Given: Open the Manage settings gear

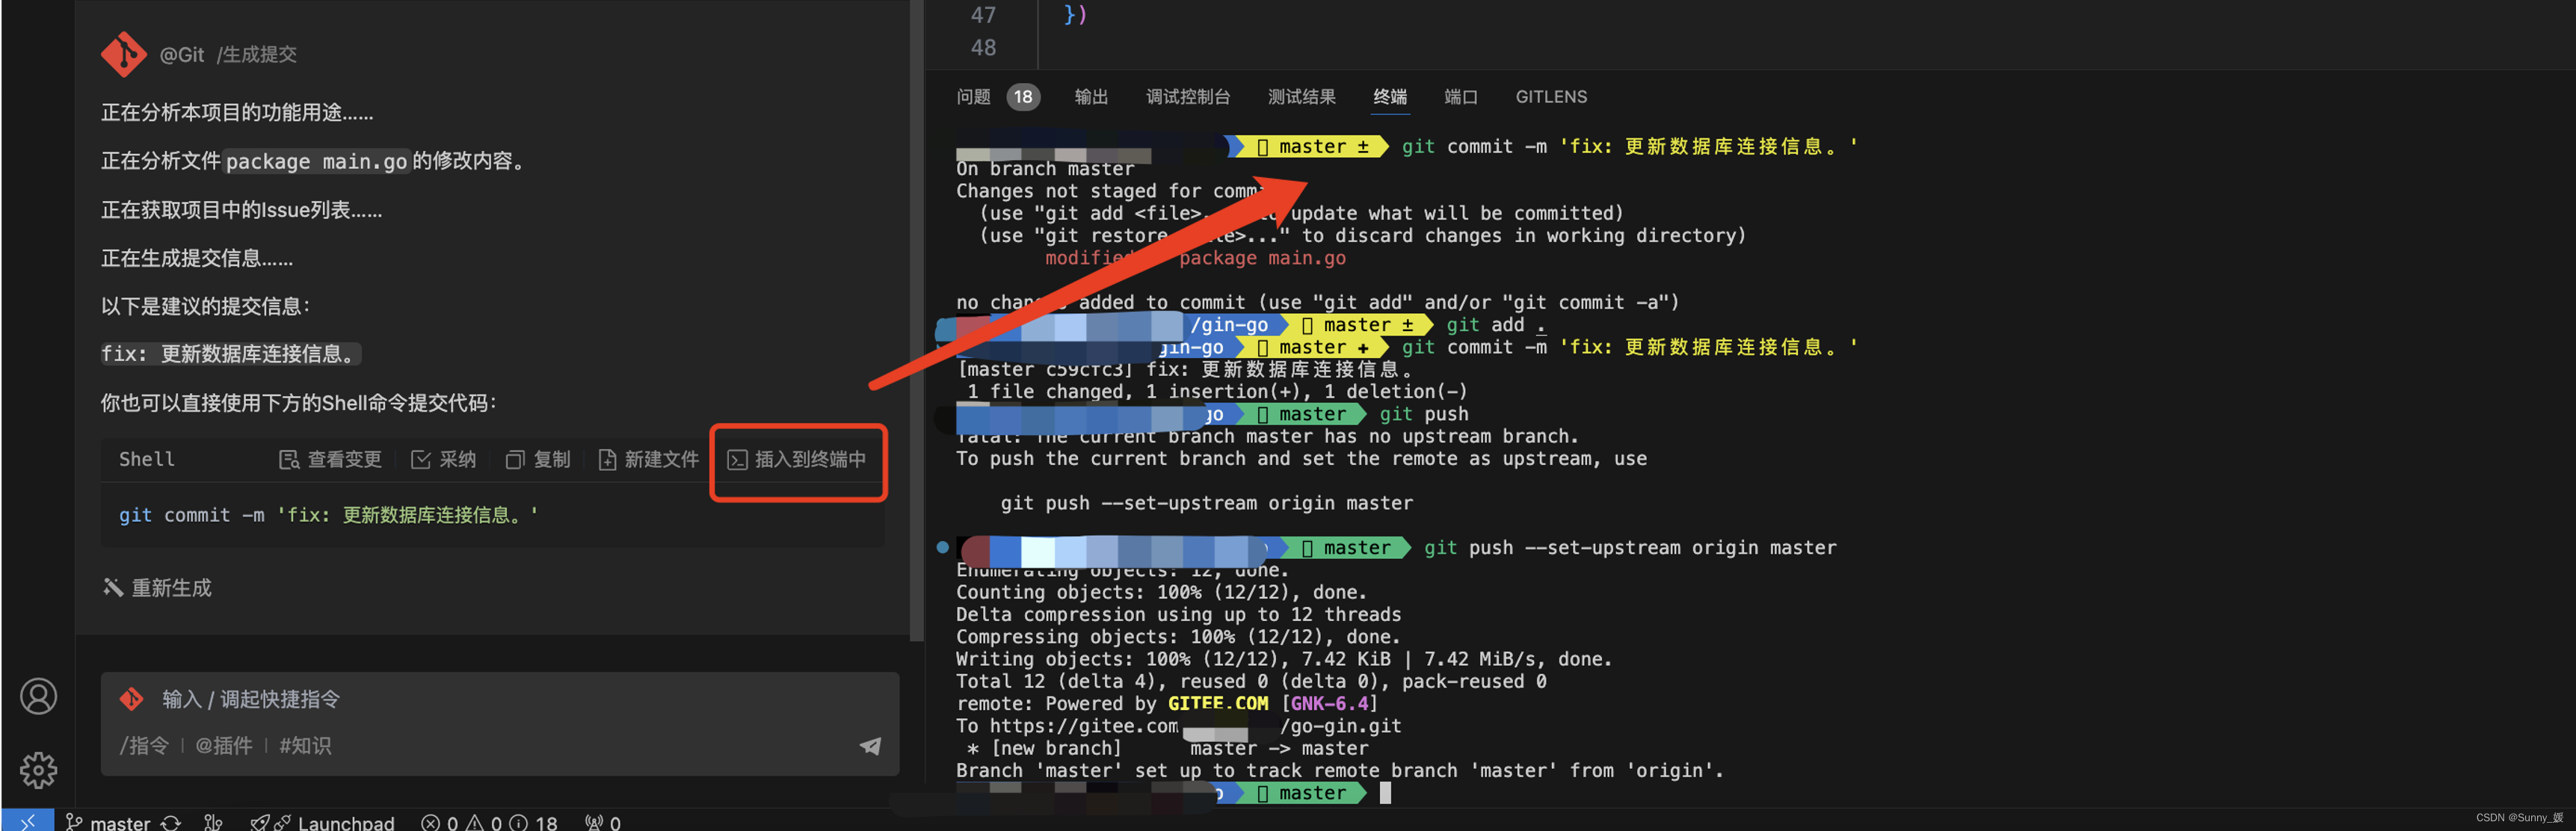Looking at the screenshot, I should coord(38,769).
